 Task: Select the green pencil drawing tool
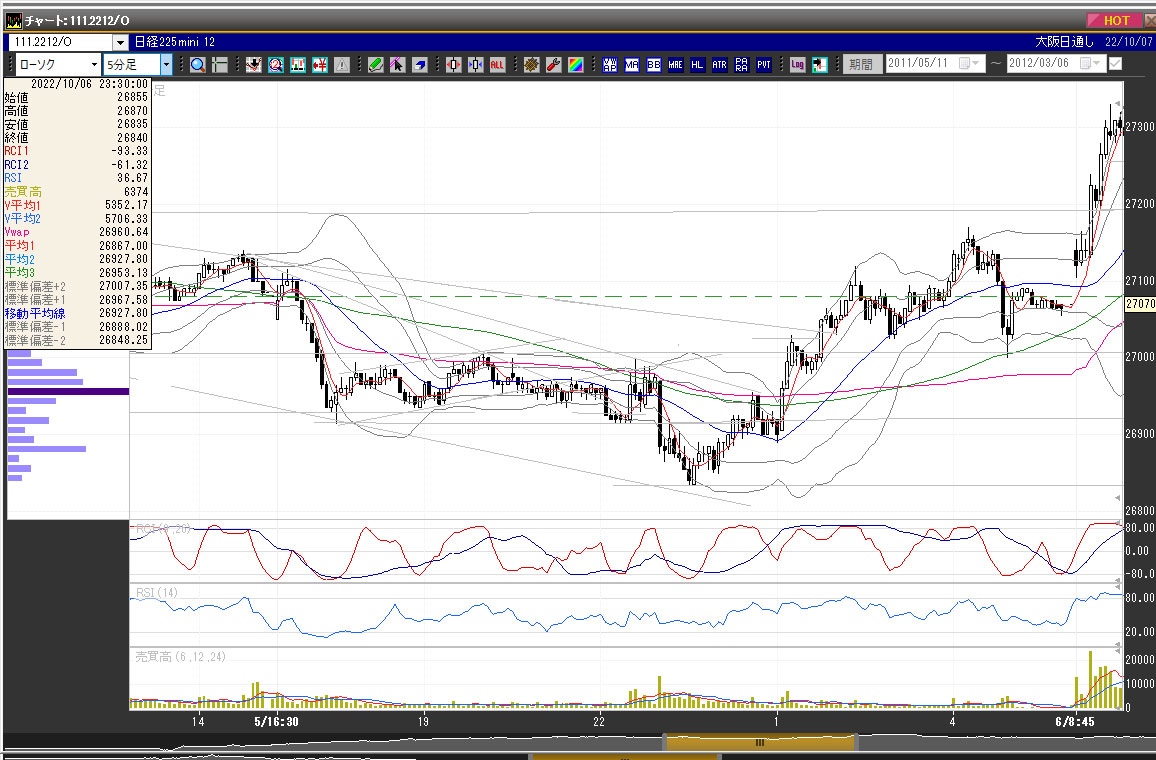coord(375,65)
